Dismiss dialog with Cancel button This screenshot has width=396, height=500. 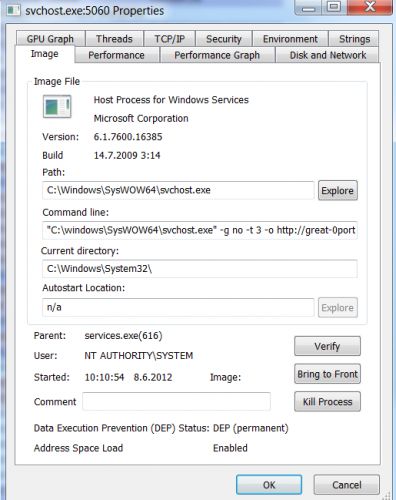(x=346, y=485)
